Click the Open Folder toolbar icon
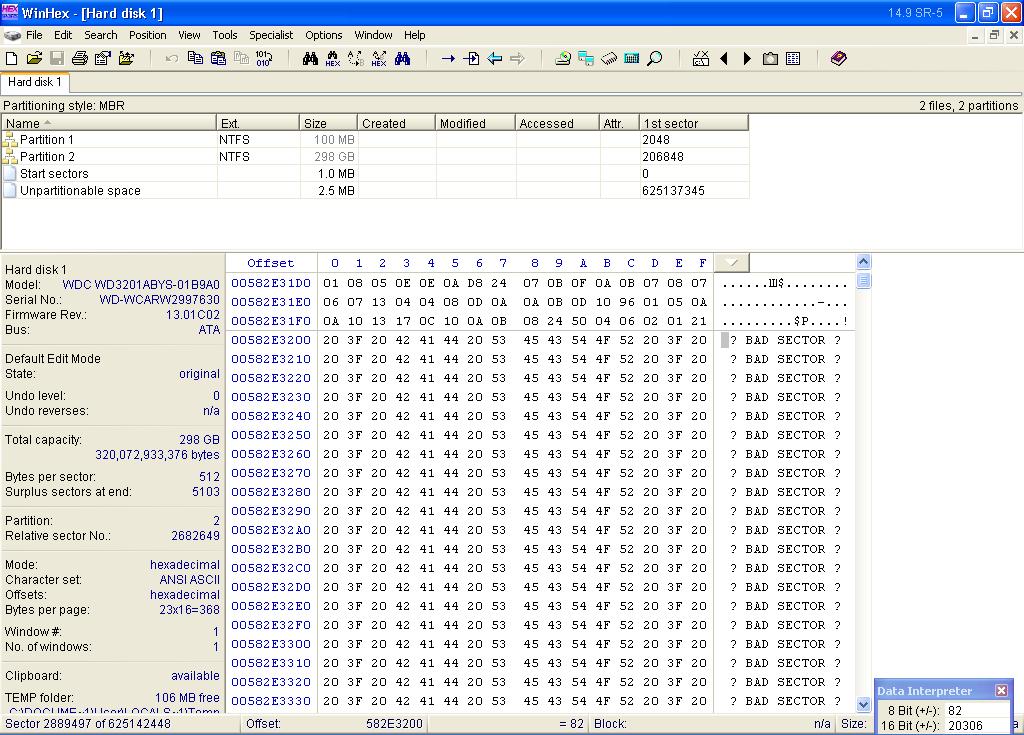 pos(126,59)
